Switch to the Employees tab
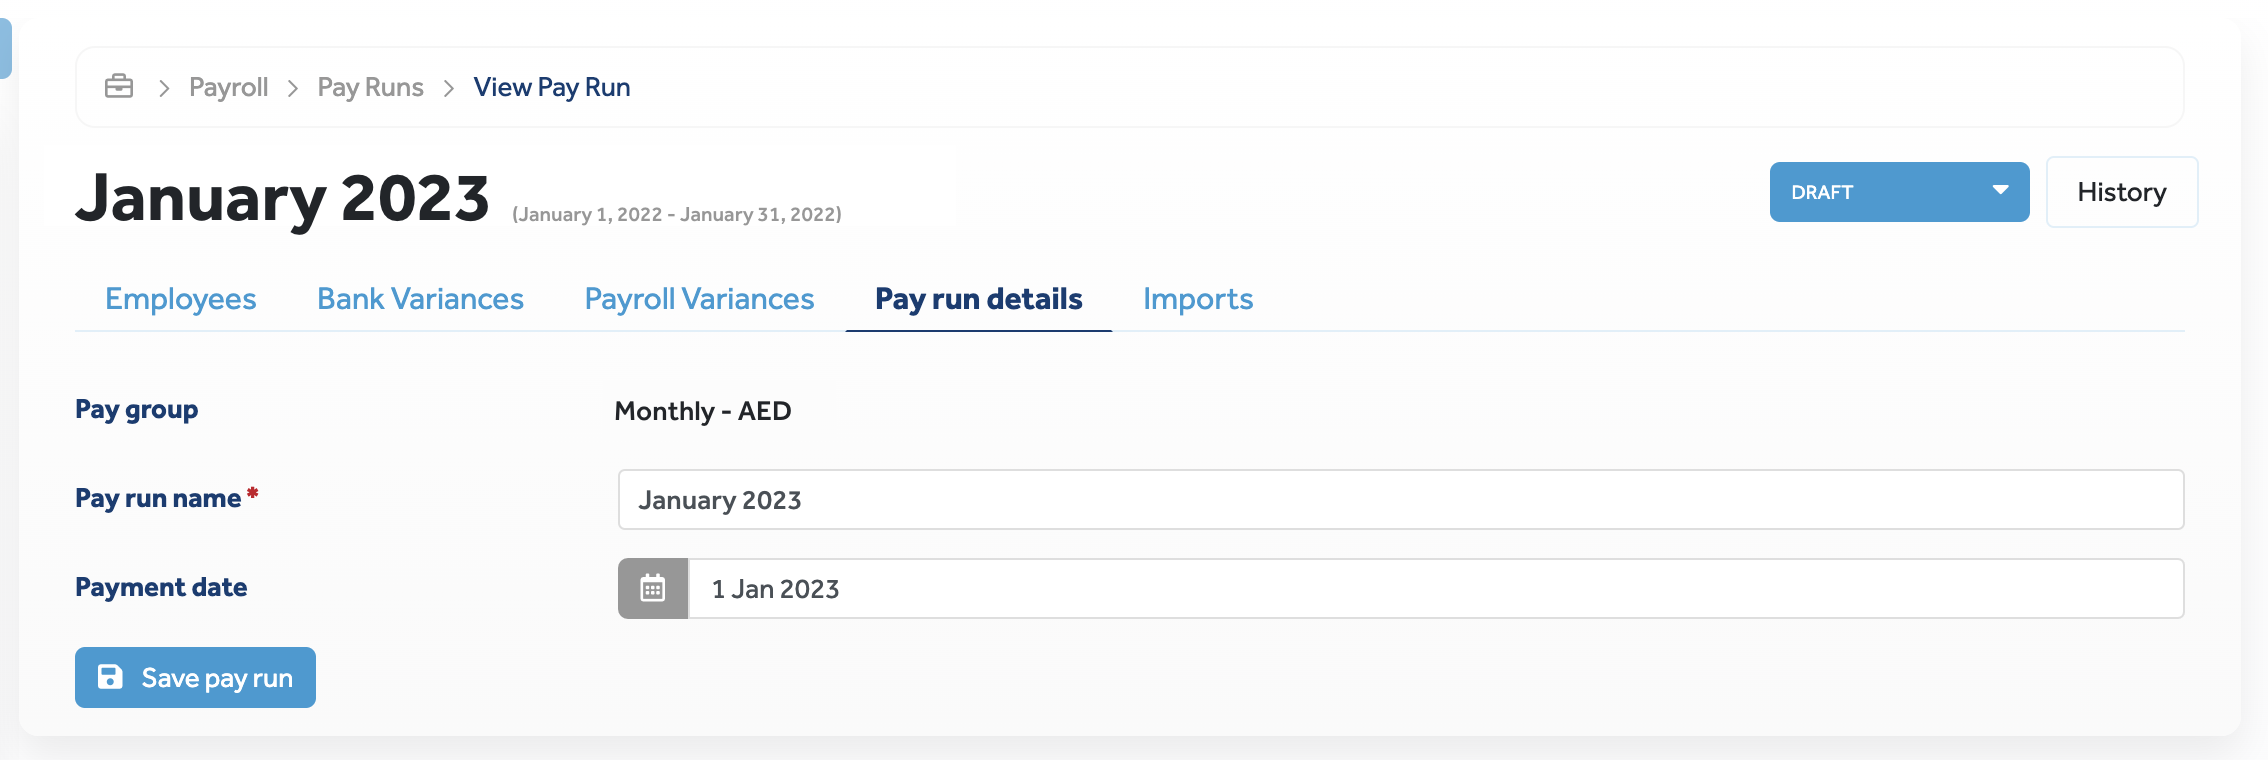This screenshot has width=2268, height=760. click(x=181, y=299)
